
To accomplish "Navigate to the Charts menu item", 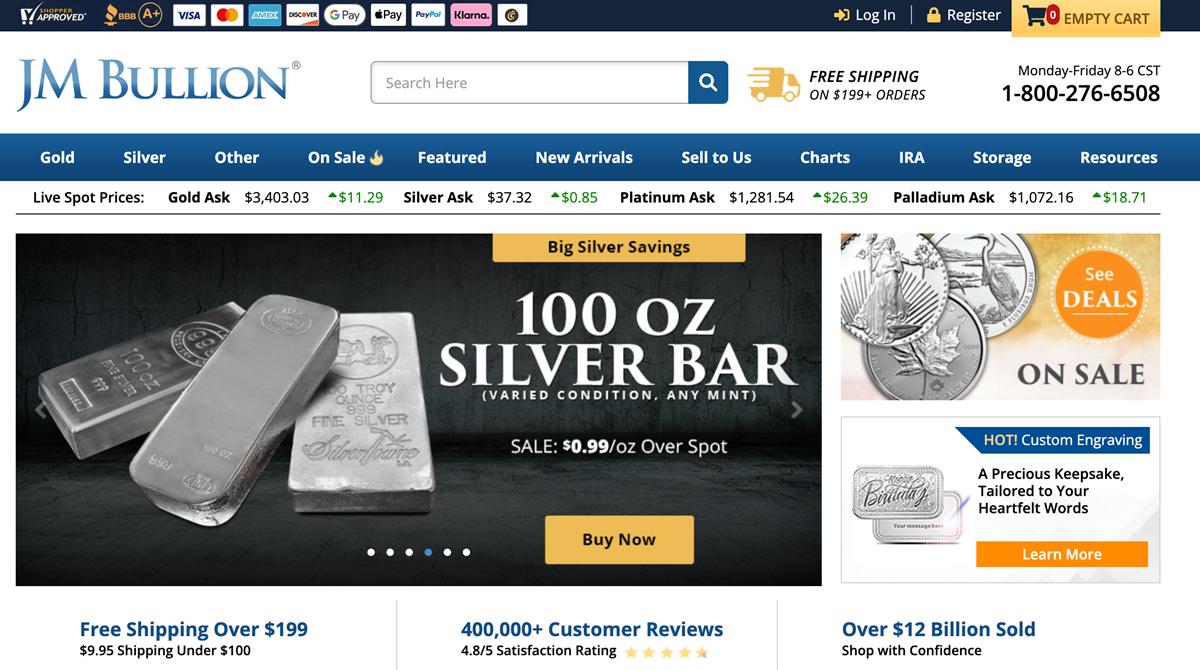I will tap(824, 157).
